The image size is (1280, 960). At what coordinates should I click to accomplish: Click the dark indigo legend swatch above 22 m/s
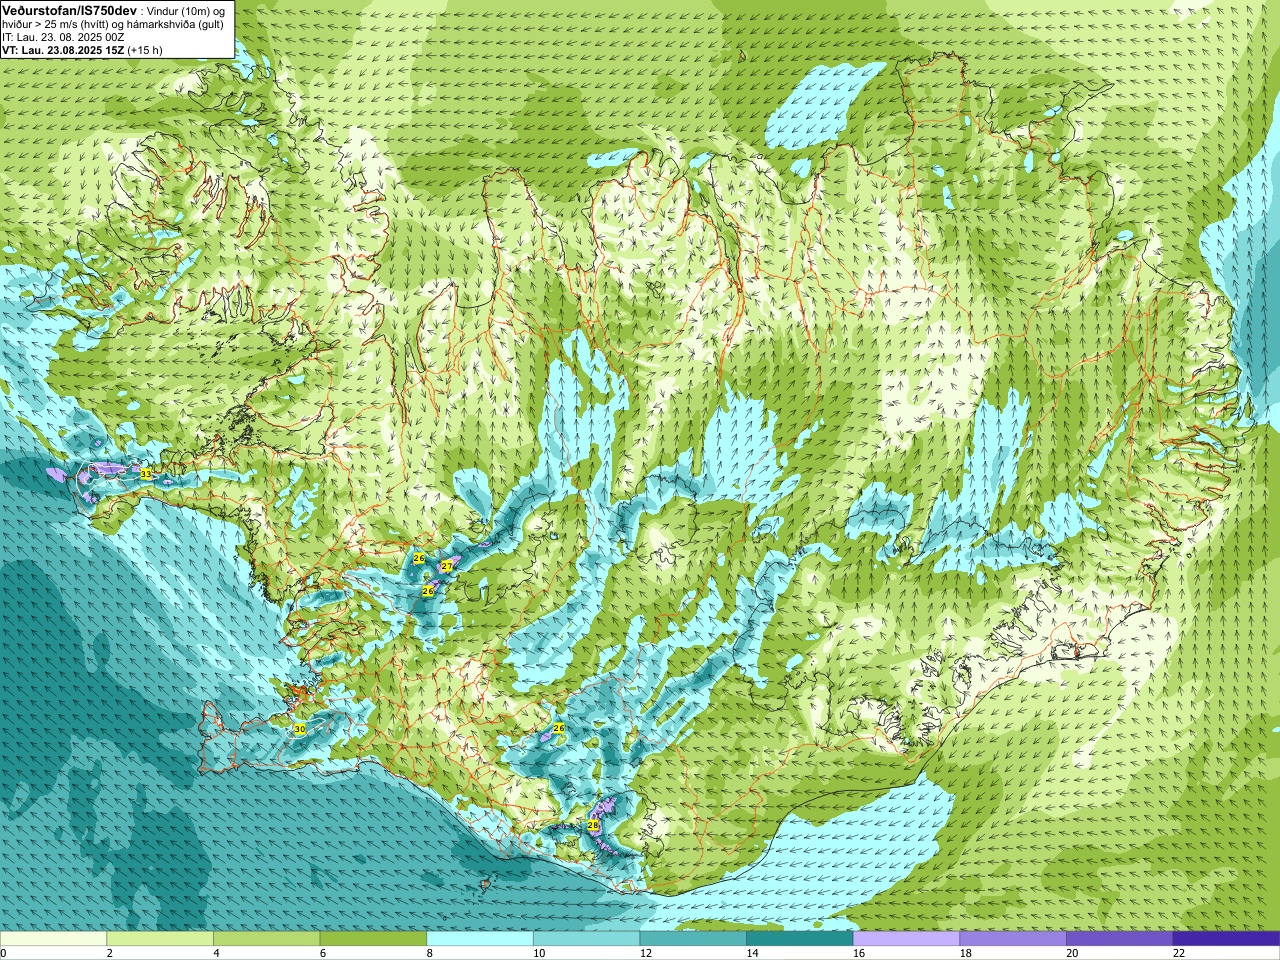1226,939
